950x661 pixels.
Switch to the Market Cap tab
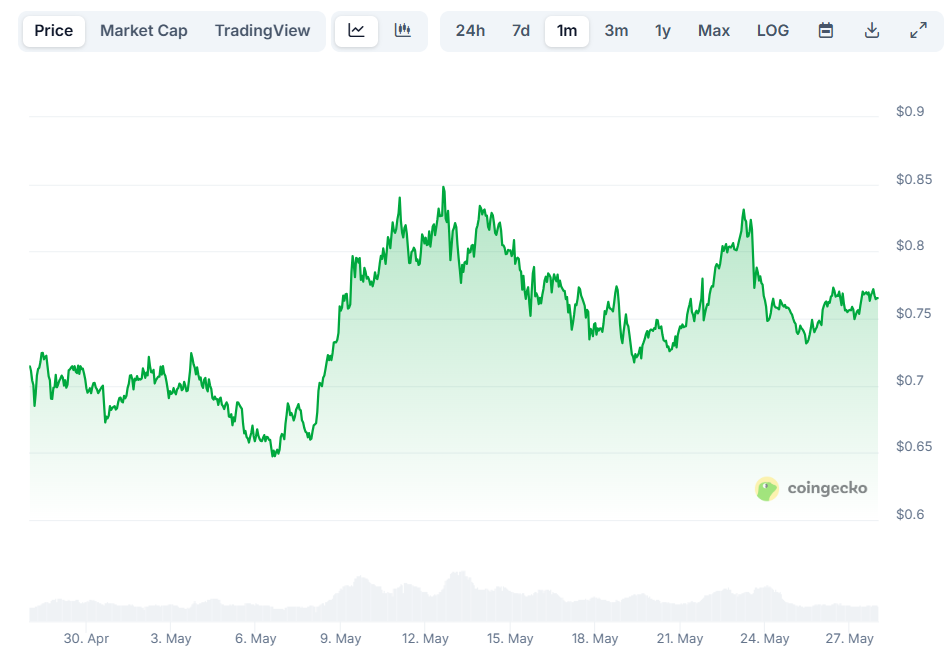[143, 31]
